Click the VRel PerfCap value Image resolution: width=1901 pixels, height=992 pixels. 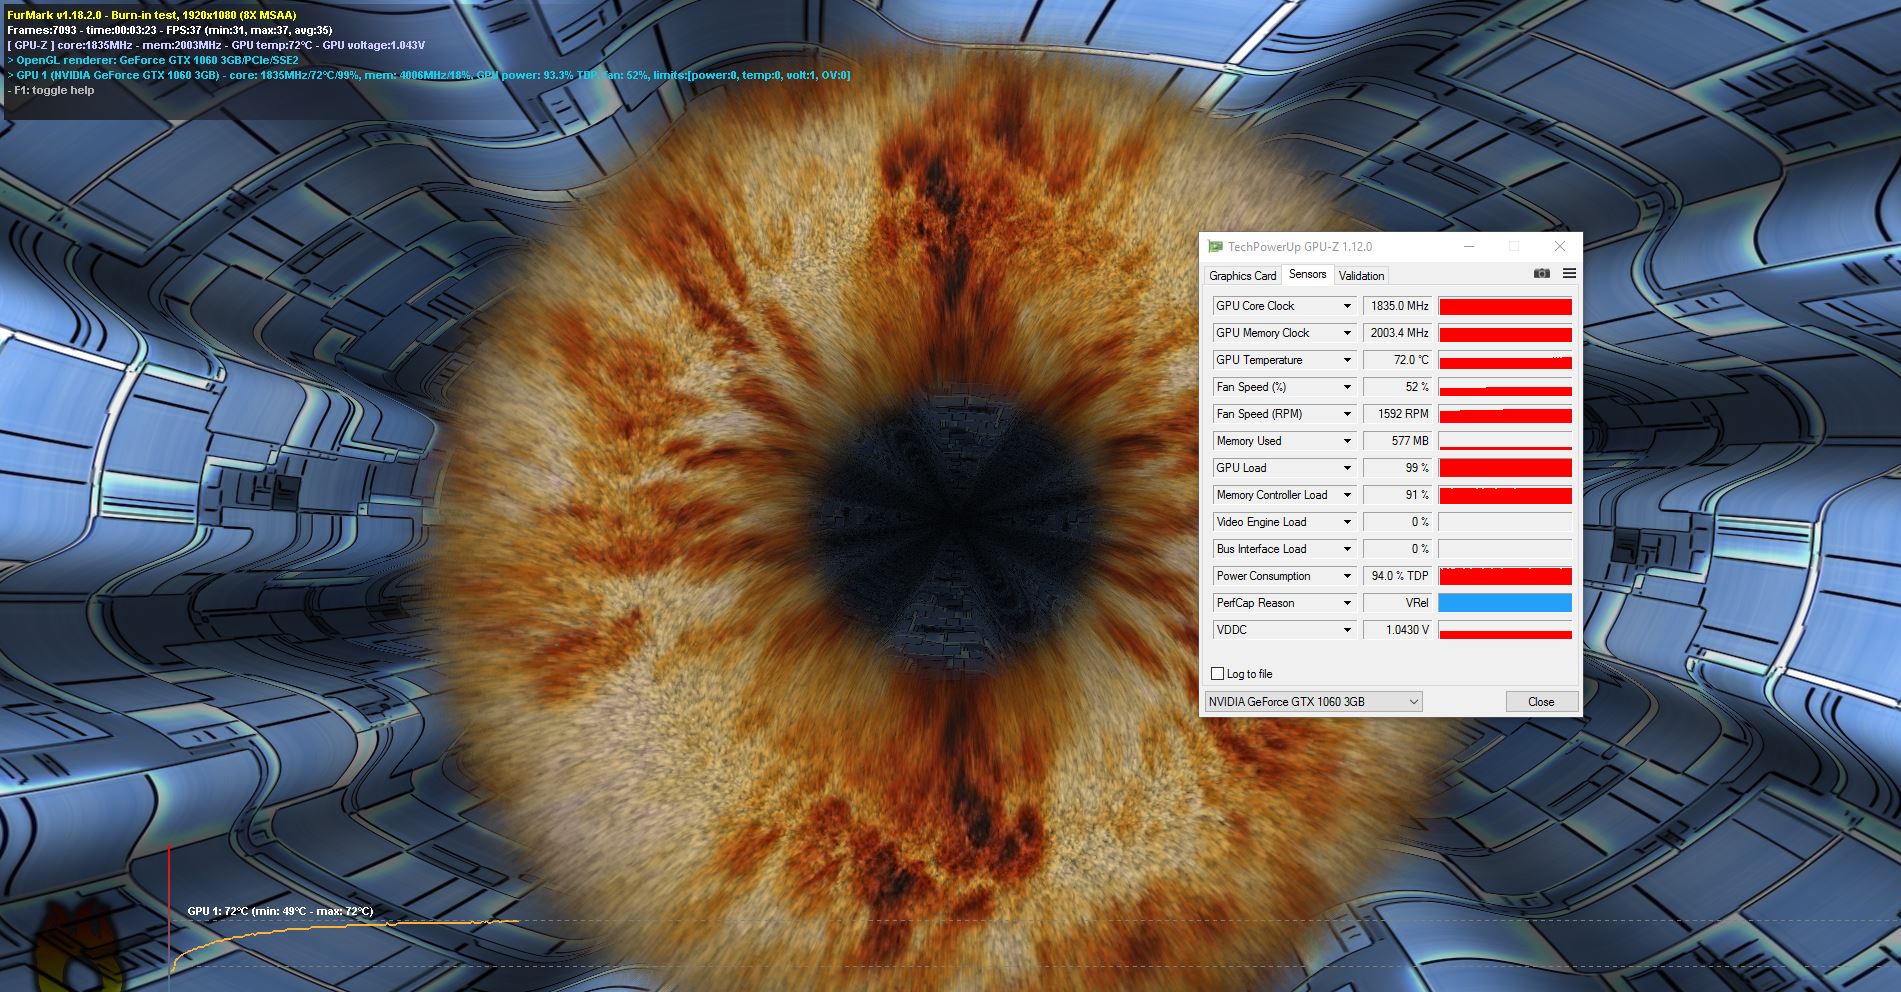coord(1398,603)
